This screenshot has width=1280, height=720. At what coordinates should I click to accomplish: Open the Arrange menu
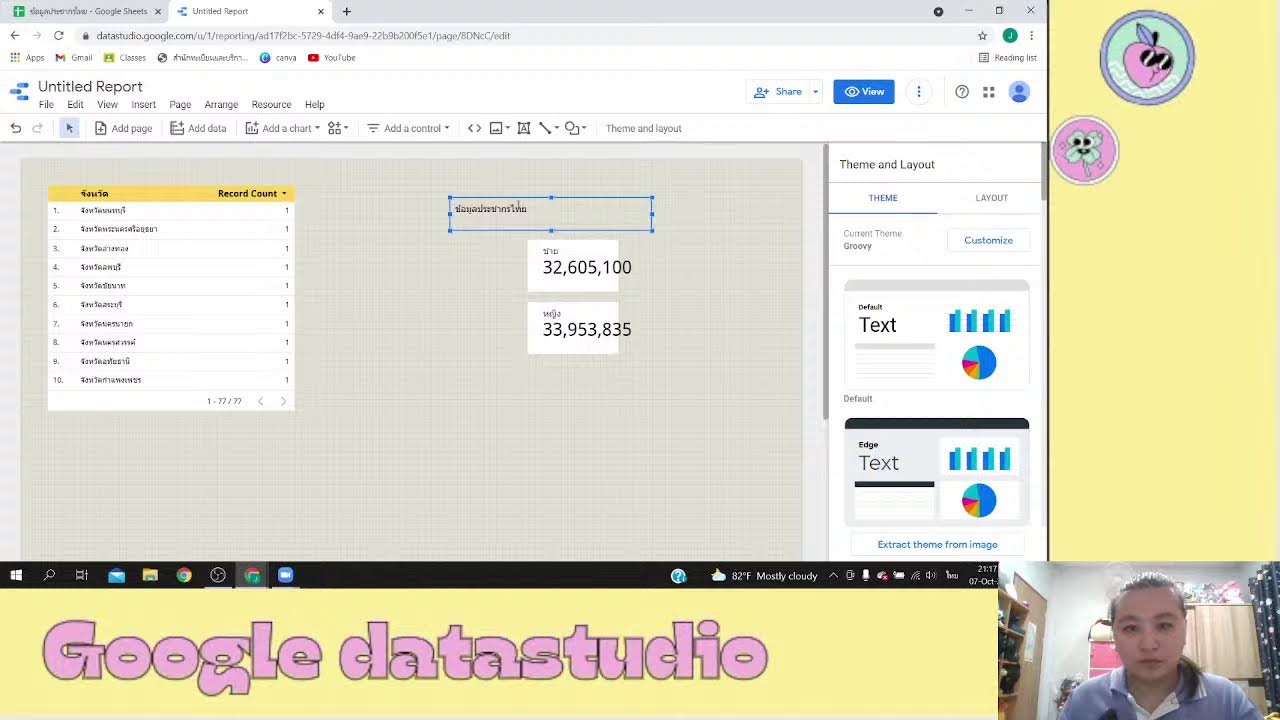click(221, 104)
